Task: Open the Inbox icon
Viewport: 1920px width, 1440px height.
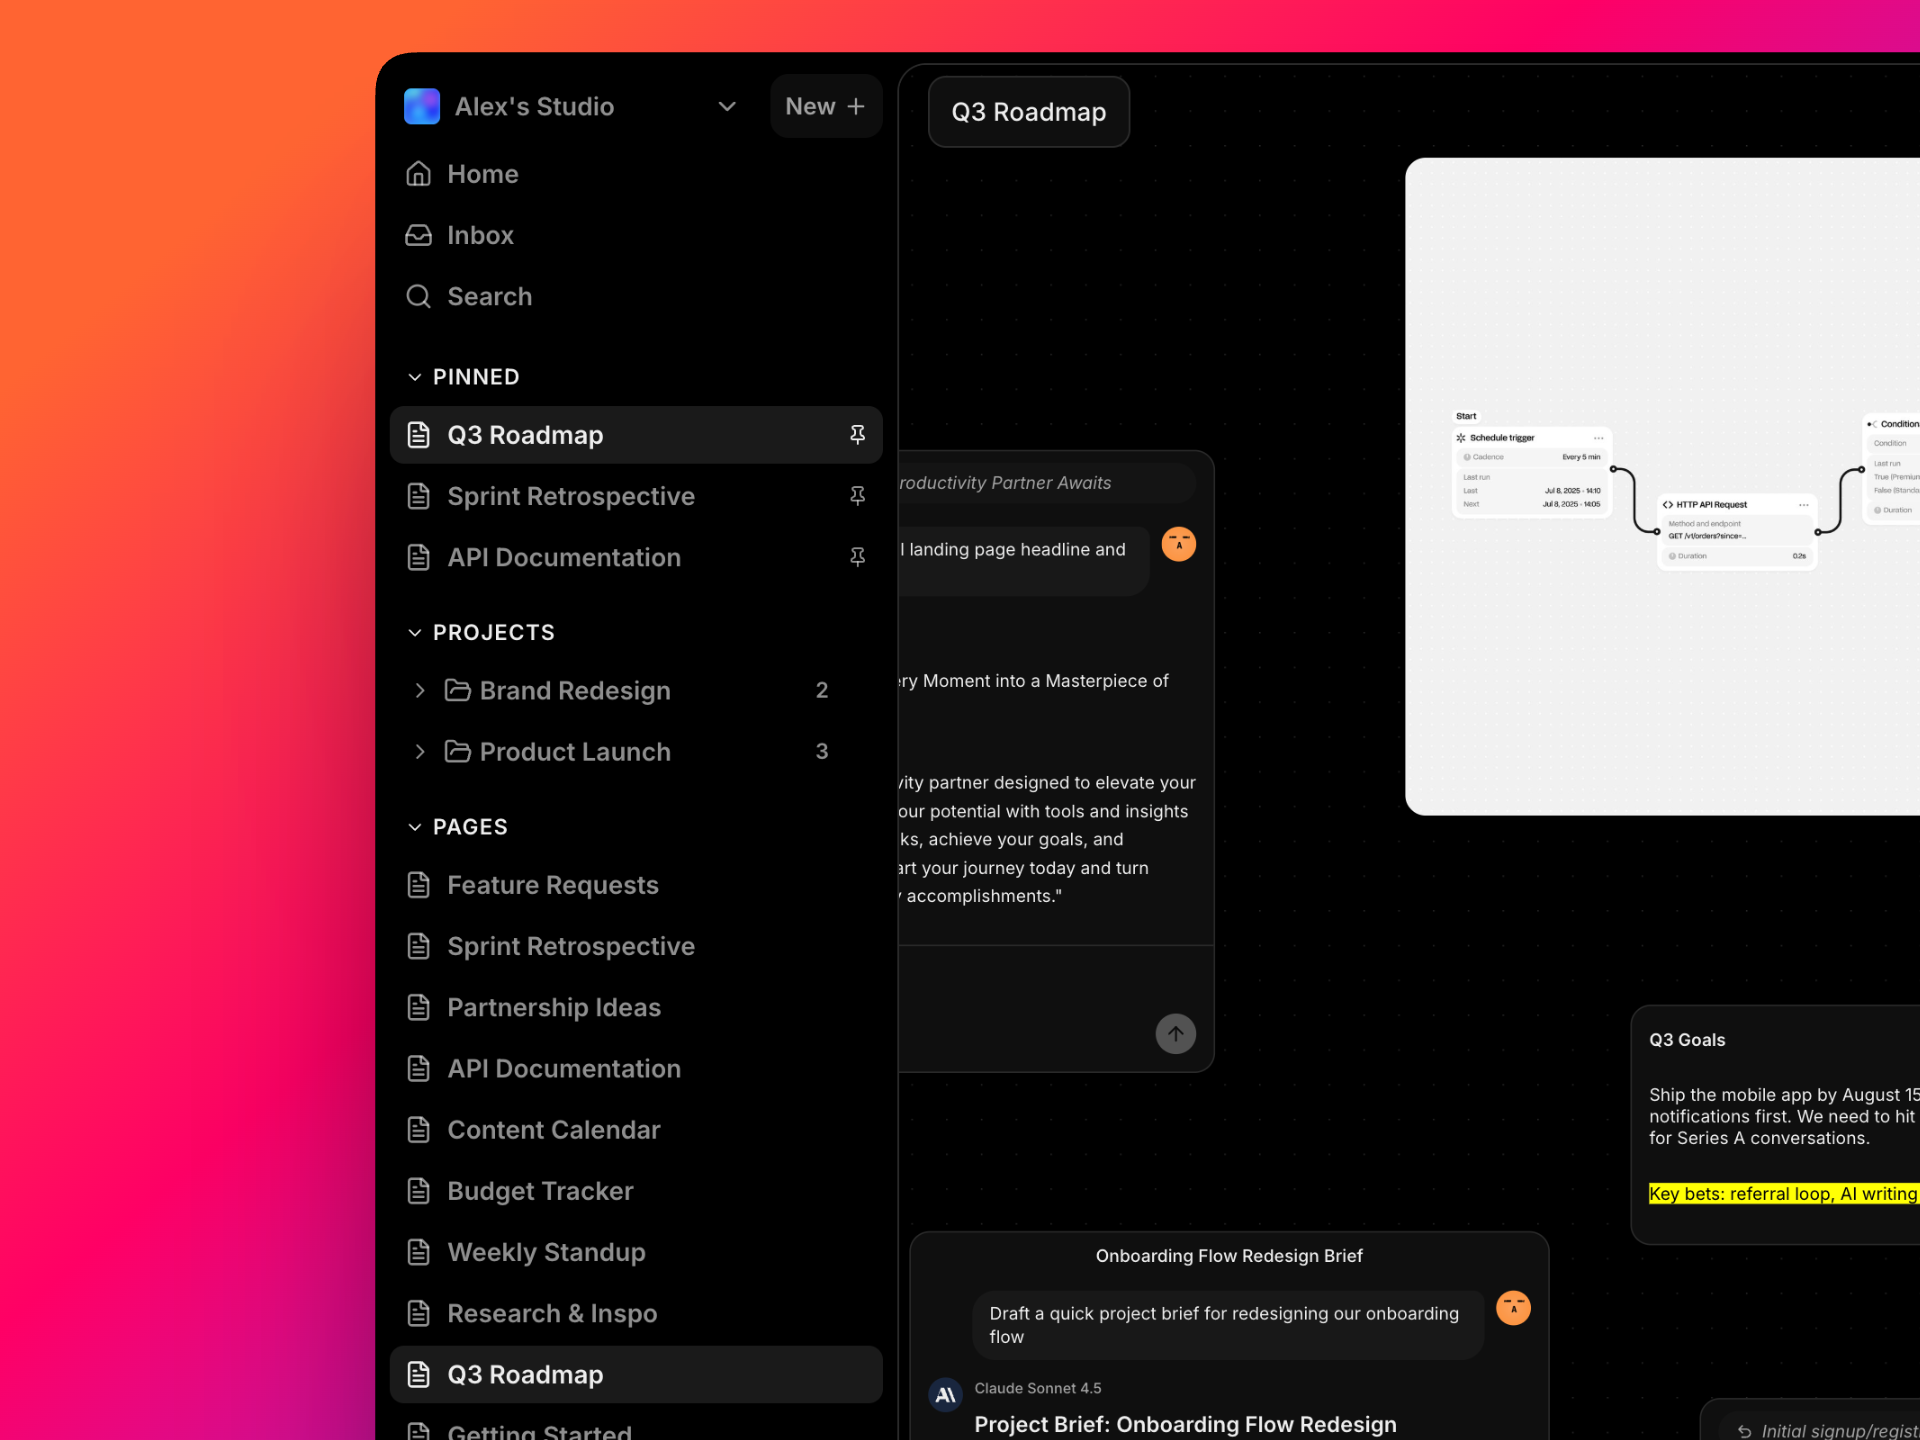Action: pyautogui.click(x=419, y=235)
